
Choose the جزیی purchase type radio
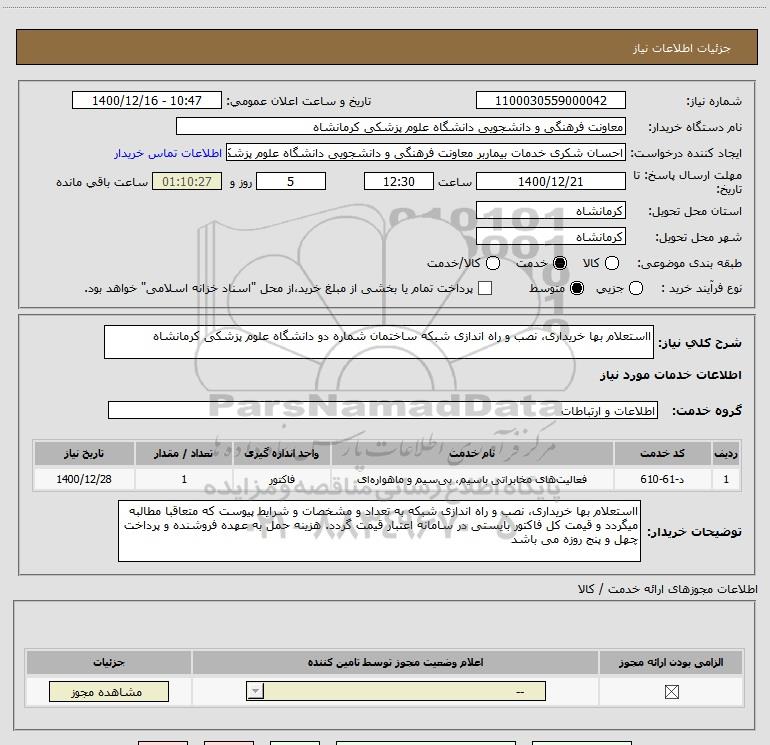[635, 288]
